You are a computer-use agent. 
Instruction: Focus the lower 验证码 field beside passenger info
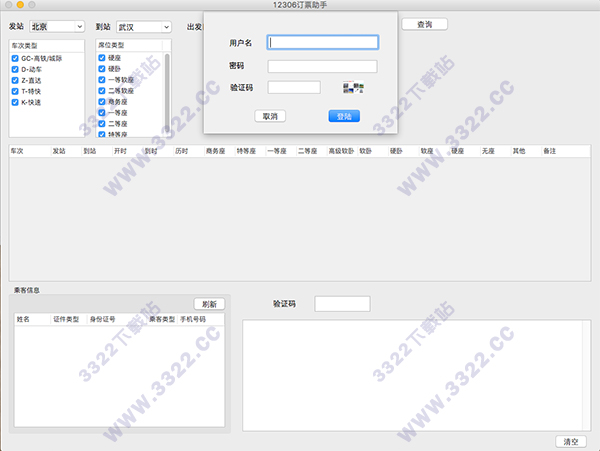pos(342,304)
